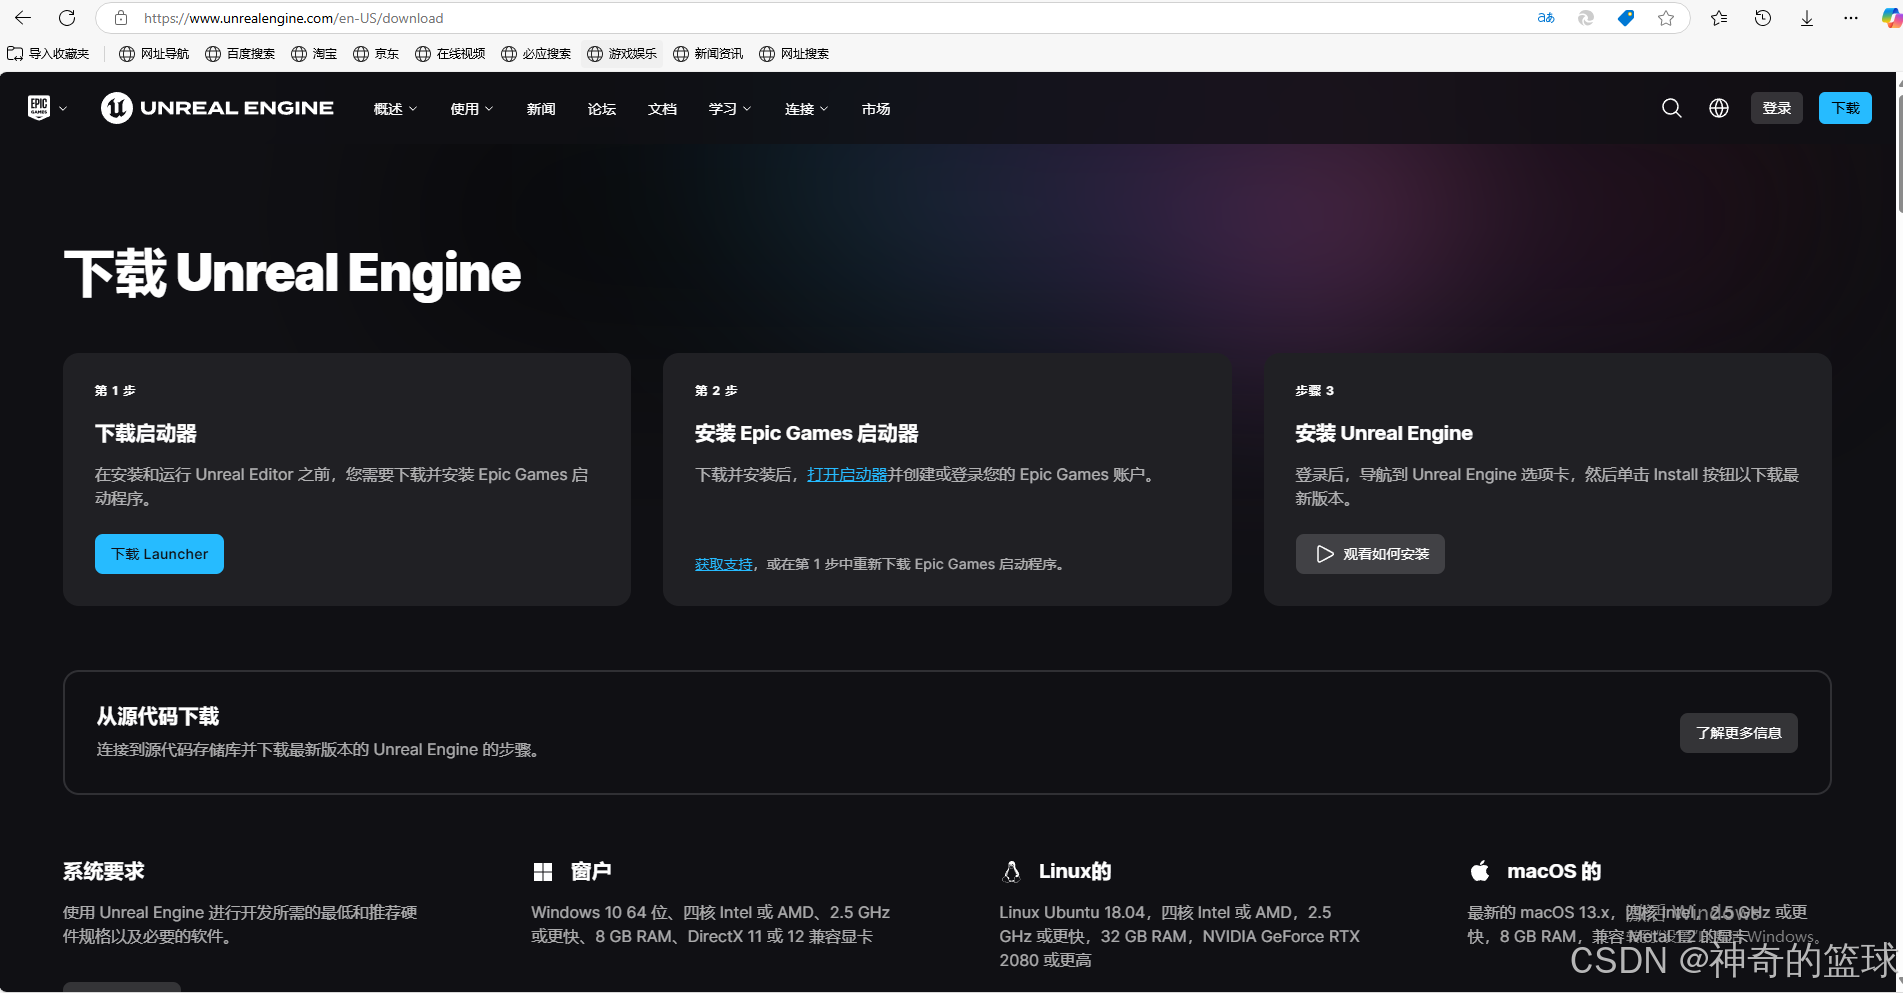Open the 在线视频 bookmark
1903x993 pixels.
tap(450, 54)
